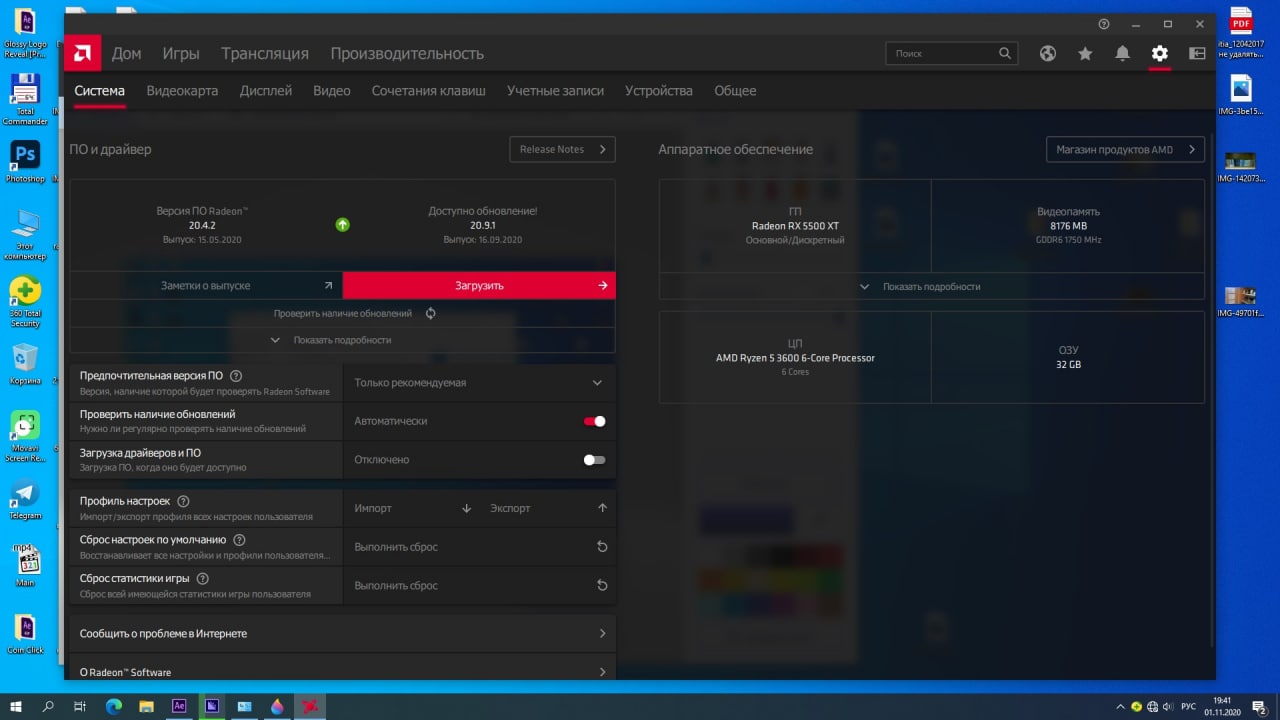1280x720 pixels.
Task: Open settings gear icon
Action: point(1160,54)
